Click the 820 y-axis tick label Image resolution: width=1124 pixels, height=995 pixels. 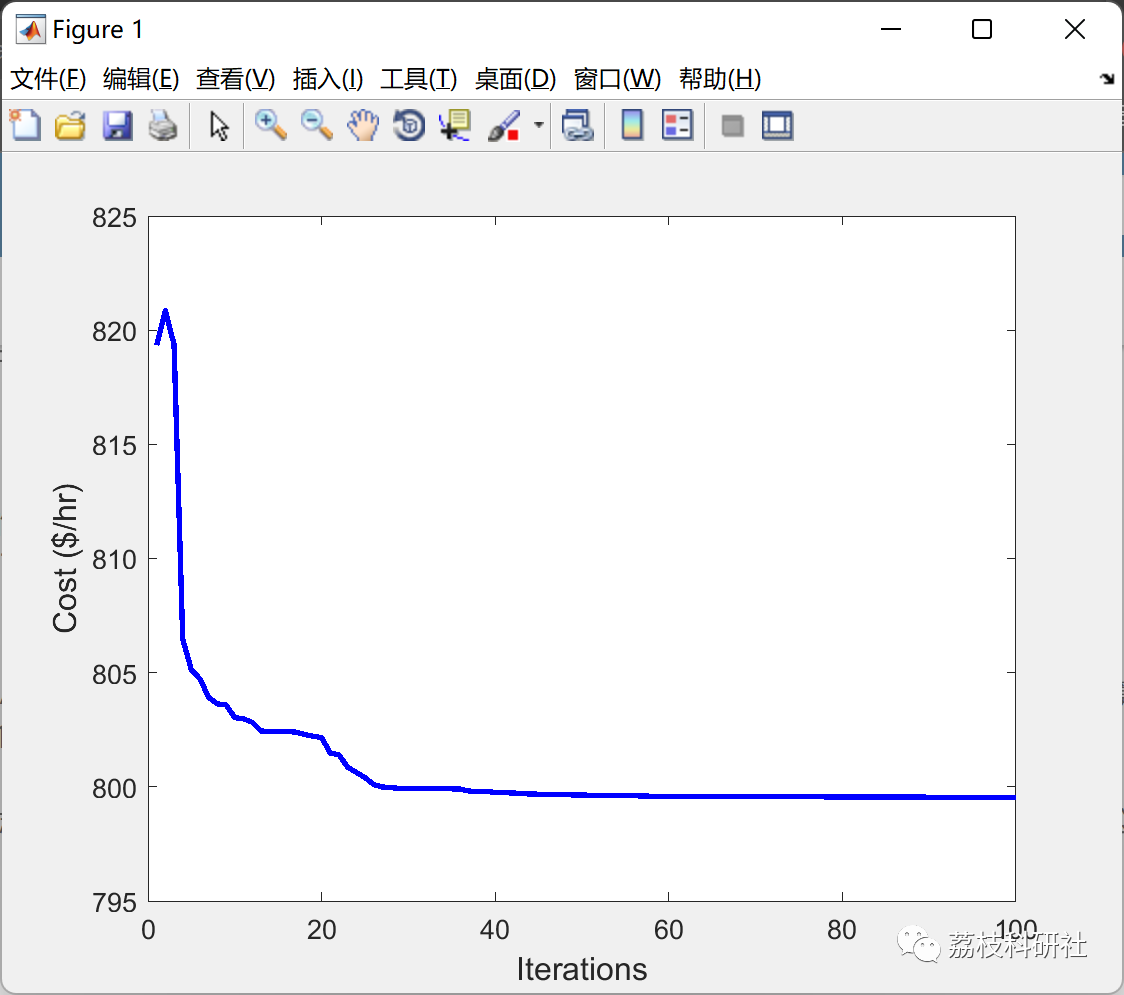pos(114,332)
